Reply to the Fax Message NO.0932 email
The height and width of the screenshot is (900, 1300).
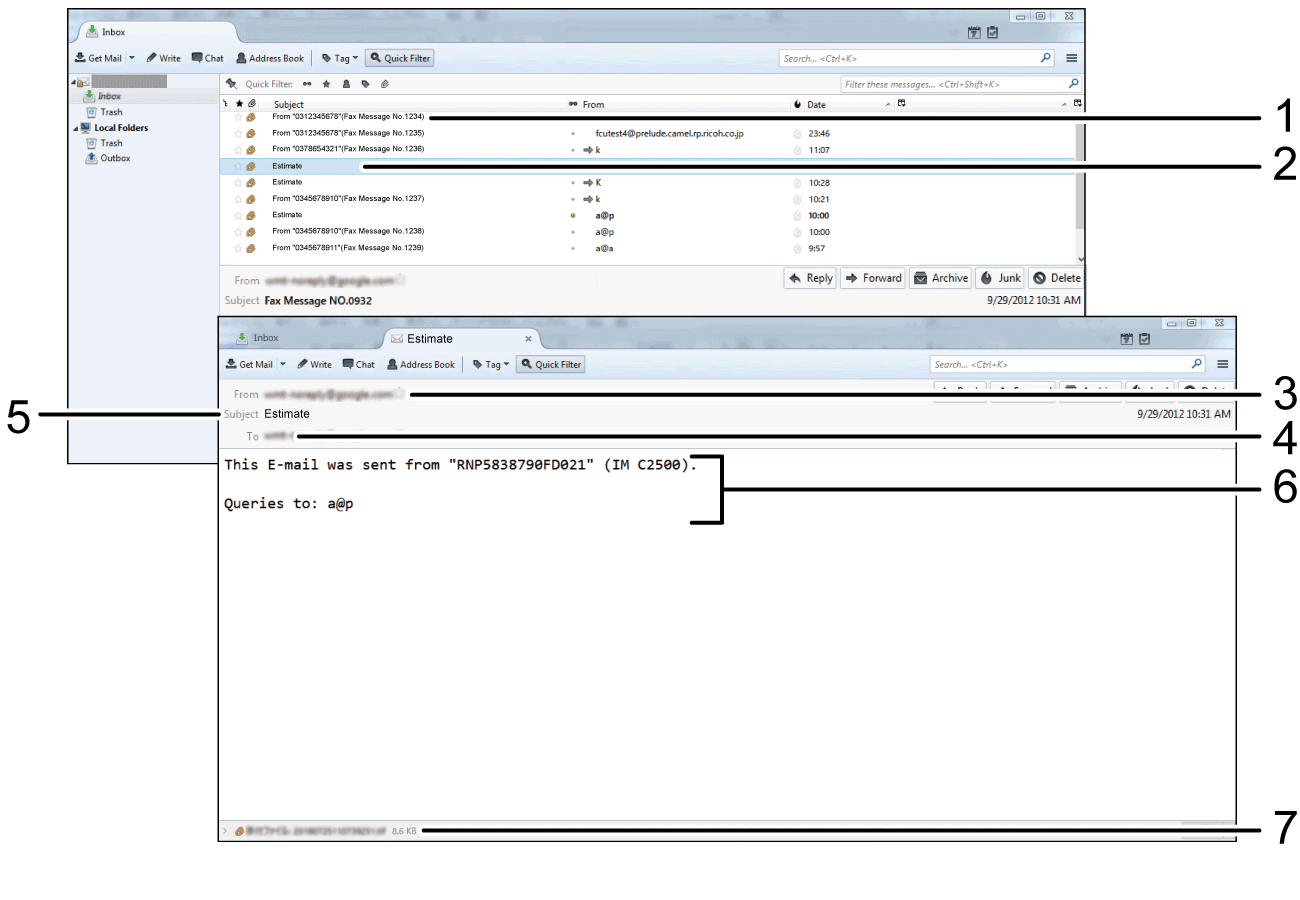pos(809,278)
